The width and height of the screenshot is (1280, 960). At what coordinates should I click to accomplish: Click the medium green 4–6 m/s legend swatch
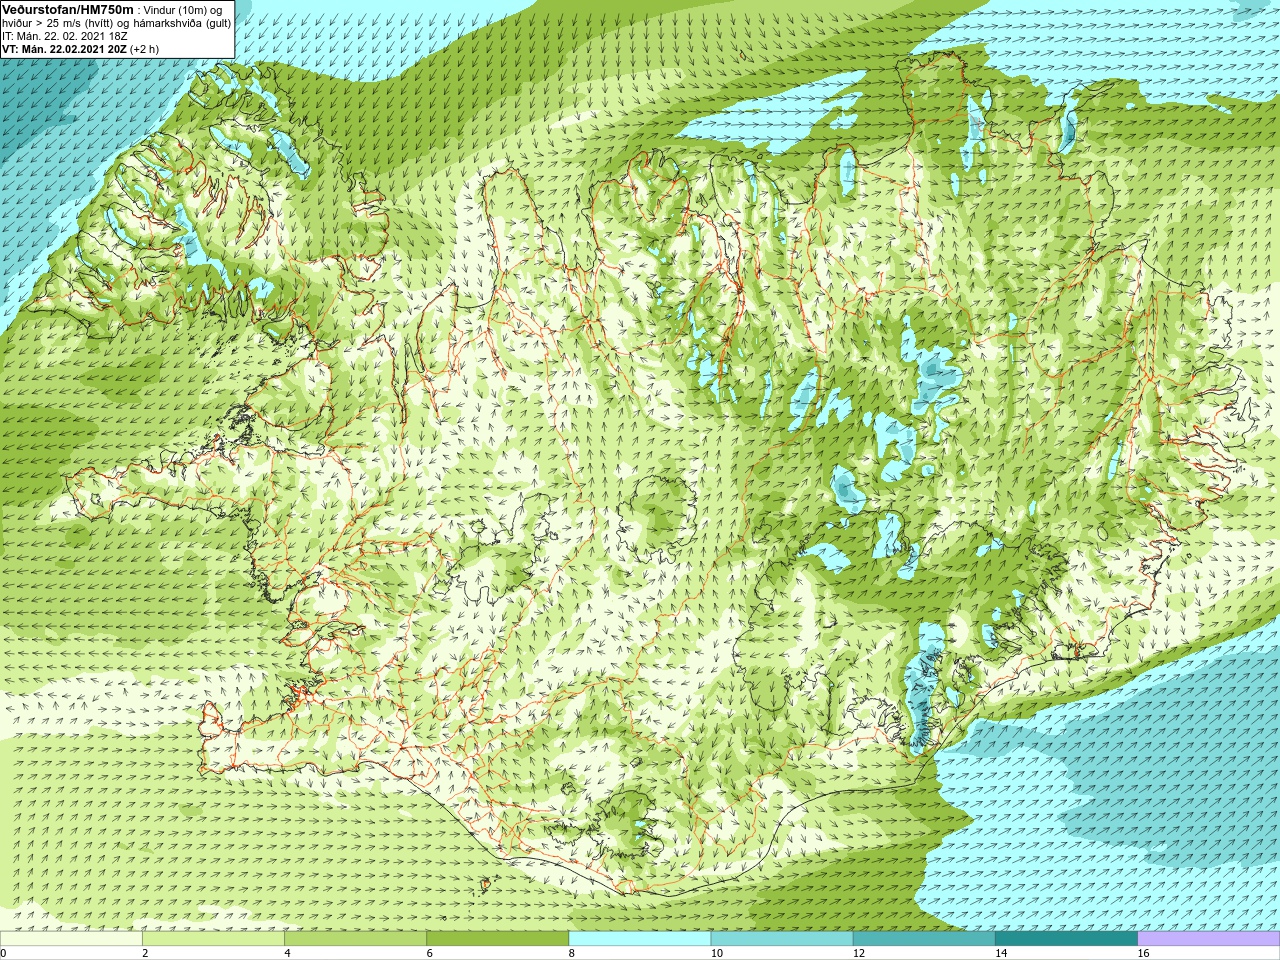coord(355,939)
